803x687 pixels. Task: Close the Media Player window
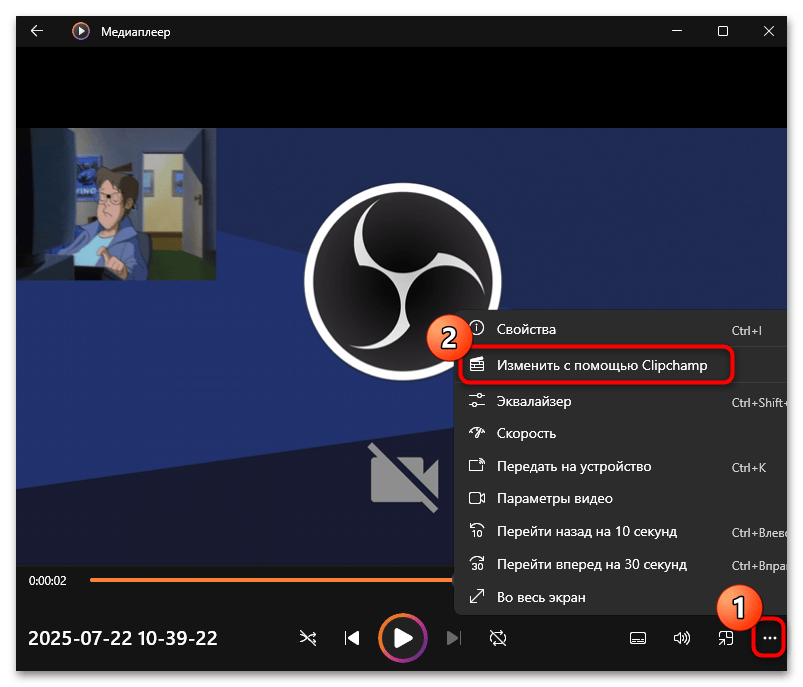[768, 31]
